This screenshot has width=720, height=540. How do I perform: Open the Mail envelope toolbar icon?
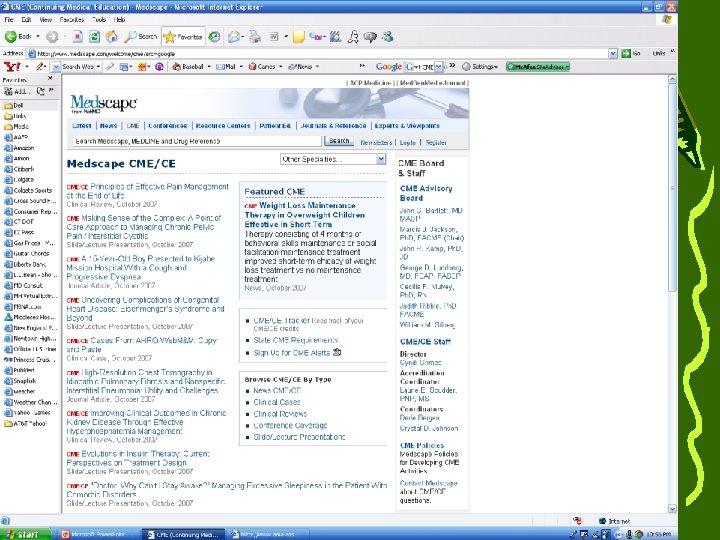click(234, 37)
